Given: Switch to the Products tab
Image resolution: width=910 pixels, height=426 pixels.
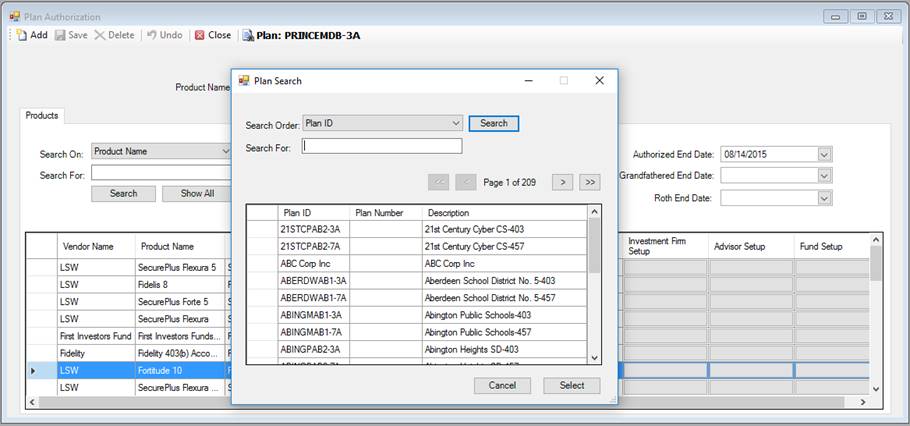Looking at the screenshot, I should (x=42, y=115).
